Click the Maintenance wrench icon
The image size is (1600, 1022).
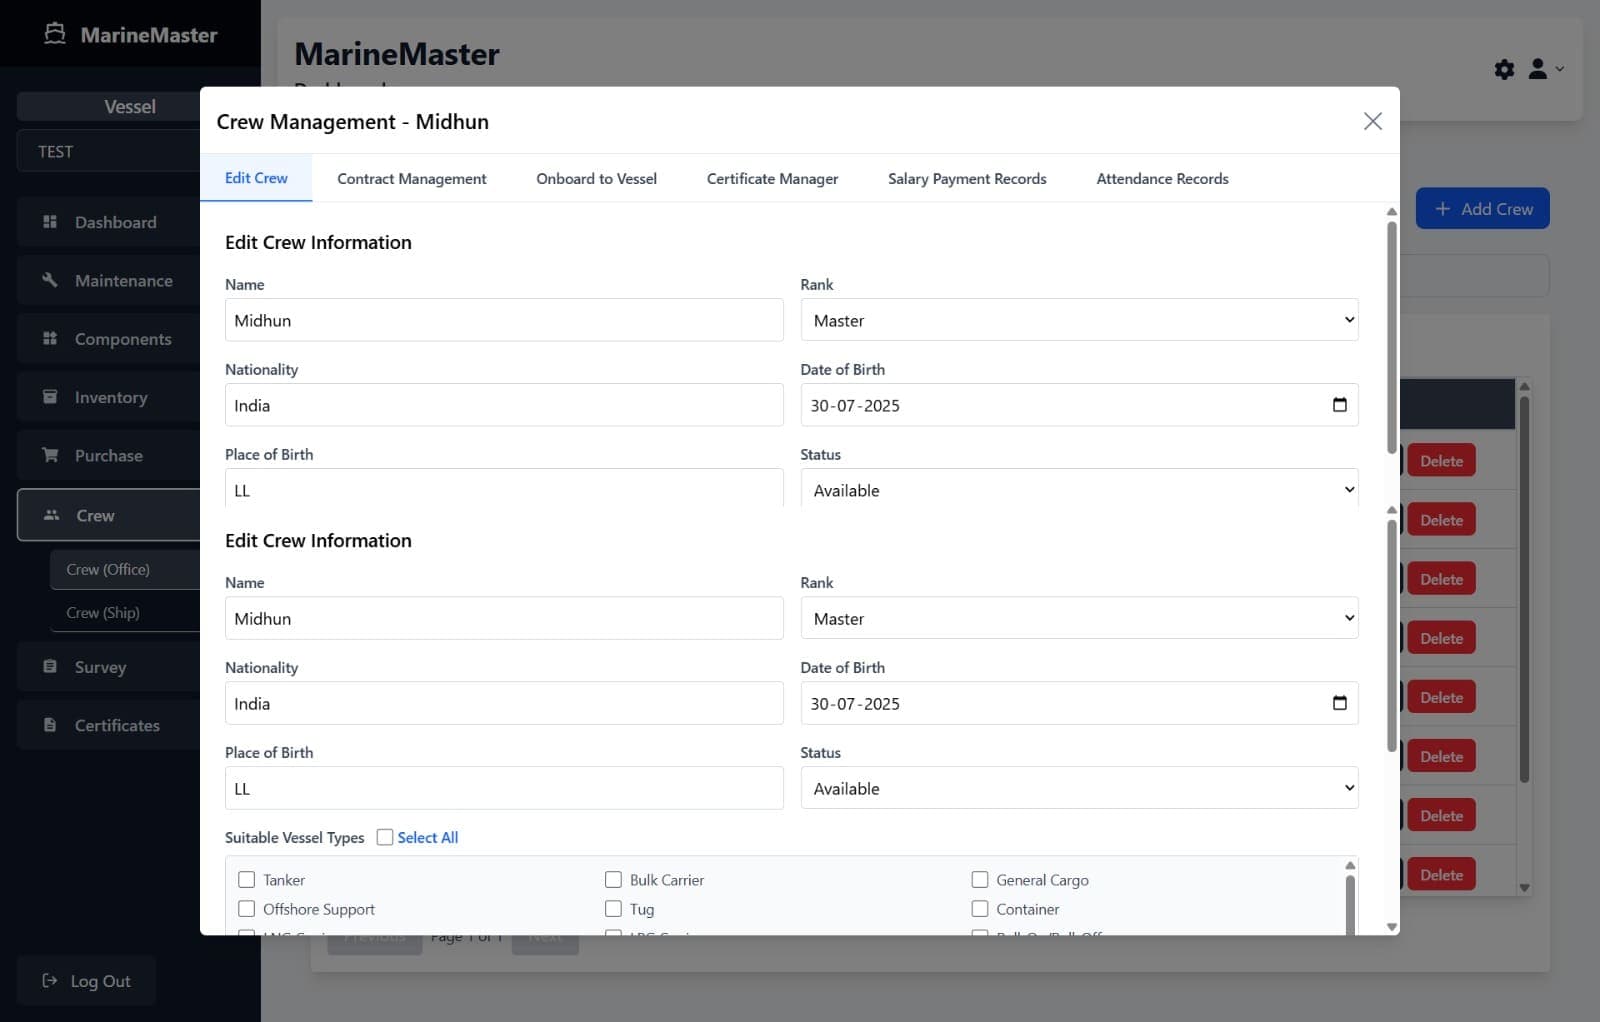point(50,280)
